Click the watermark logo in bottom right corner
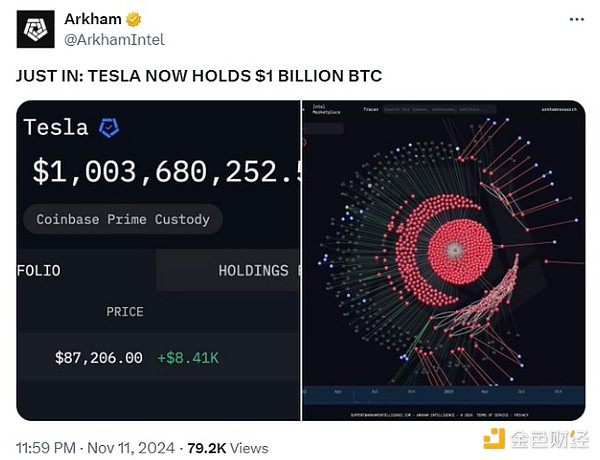This screenshot has width=600, height=460. 536,439
